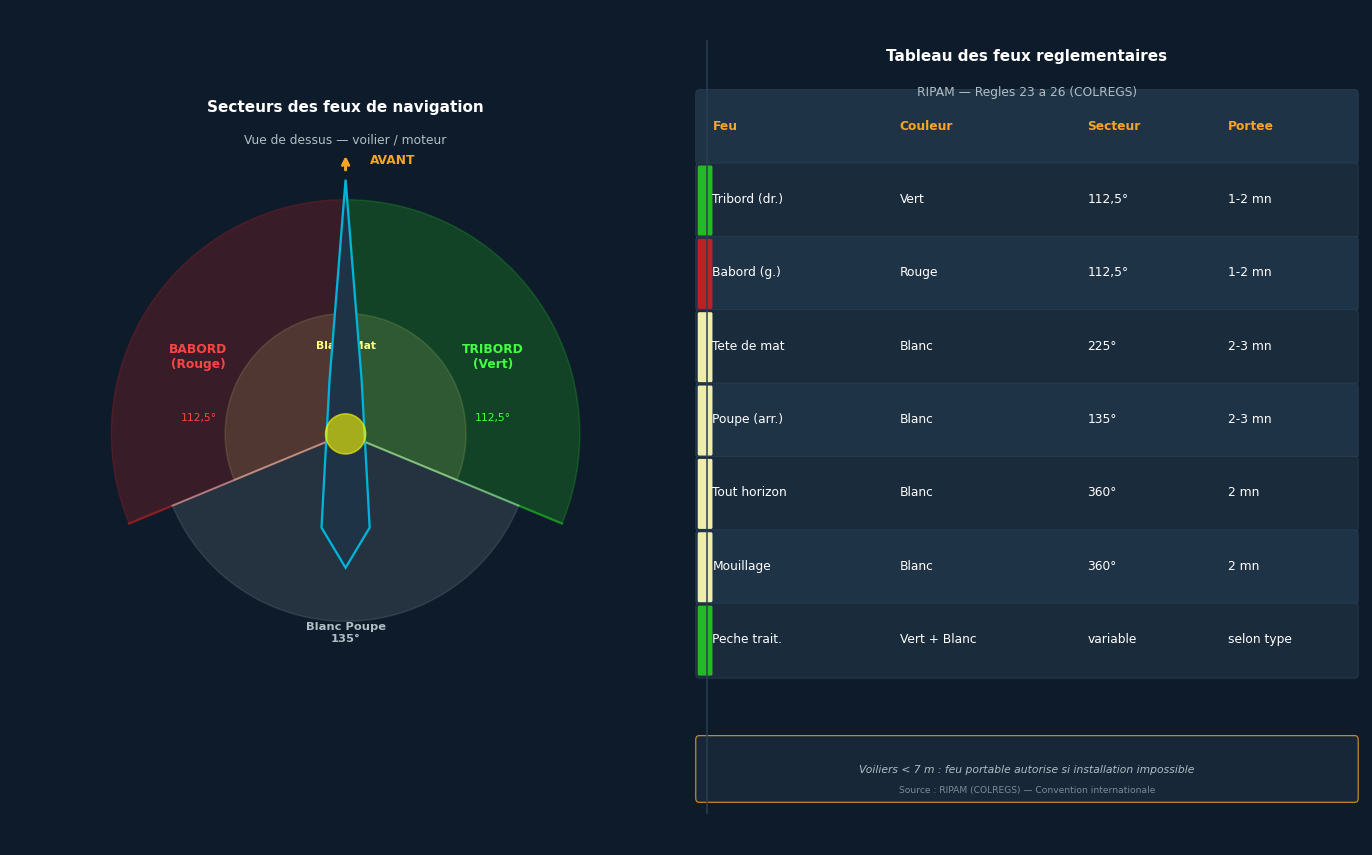Viewport: 1372px width, 855px height.
Task: Select the 'Poupe (arr.)' row label
Action: click(747, 420)
